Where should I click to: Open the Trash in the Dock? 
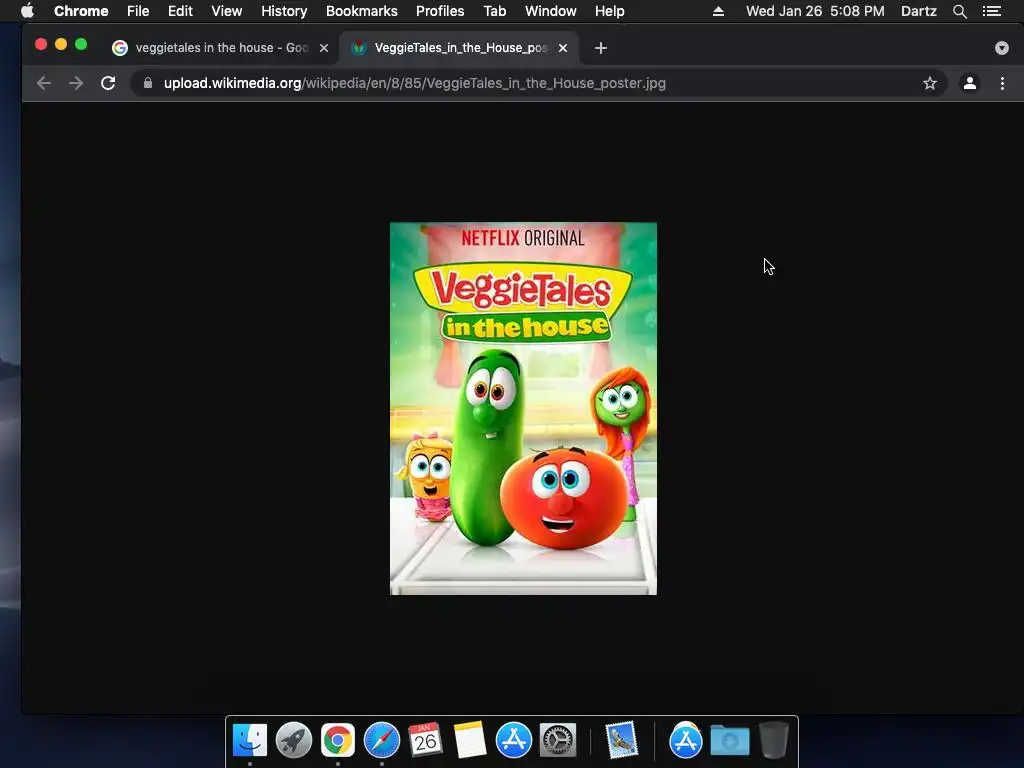tap(773, 741)
